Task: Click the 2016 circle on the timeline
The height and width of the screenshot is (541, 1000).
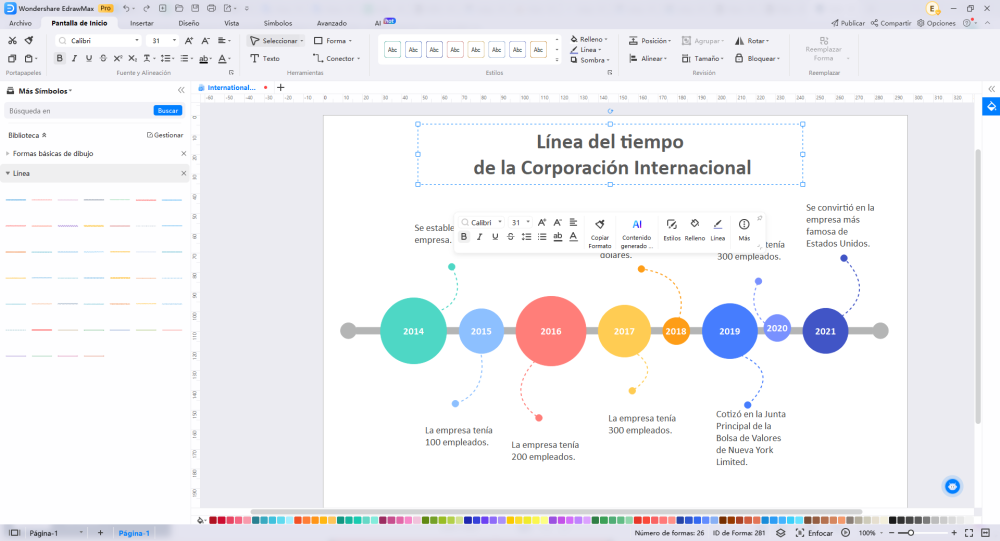Action: click(x=551, y=331)
